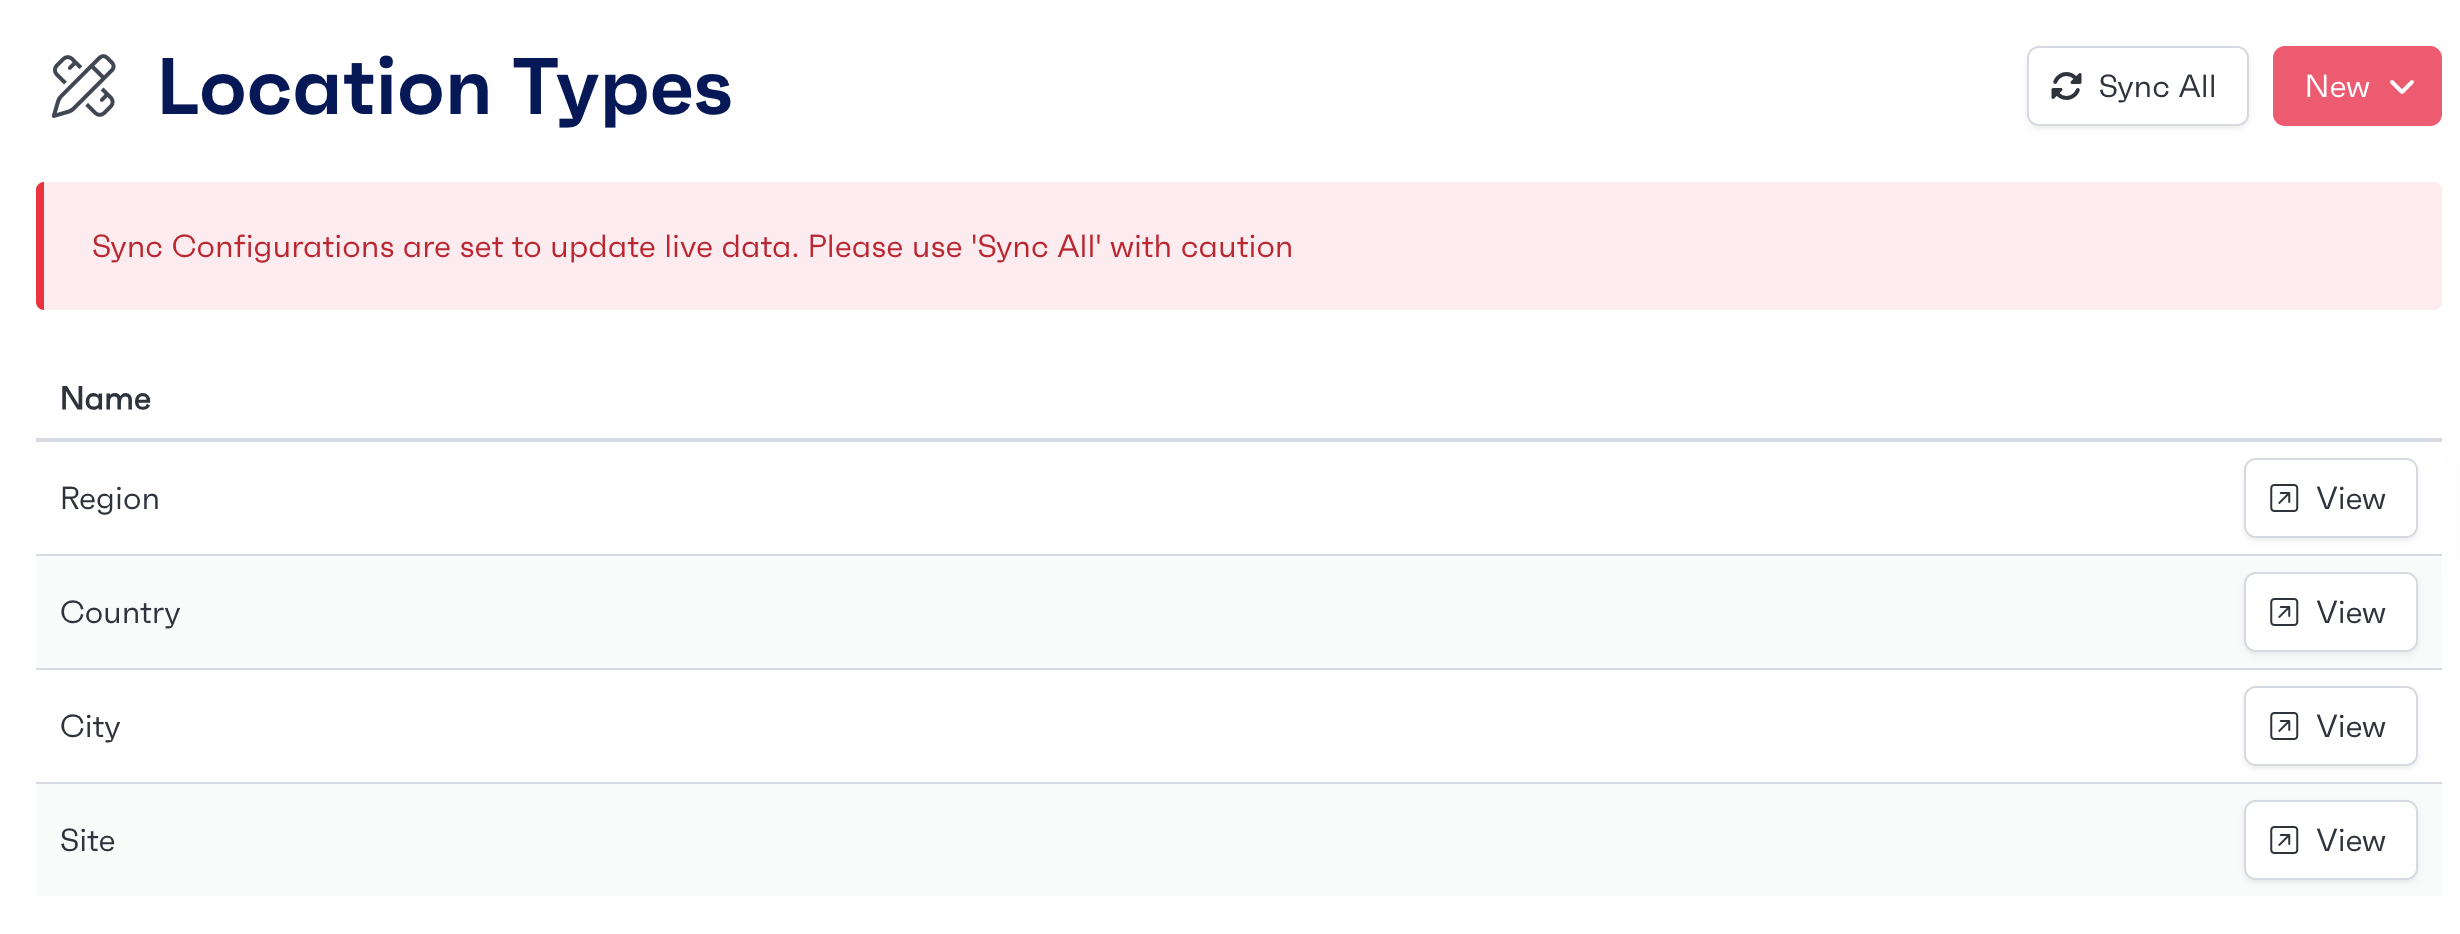This screenshot has height=934, width=2460.
Task: Select the Region row name
Action: click(x=110, y=499)
